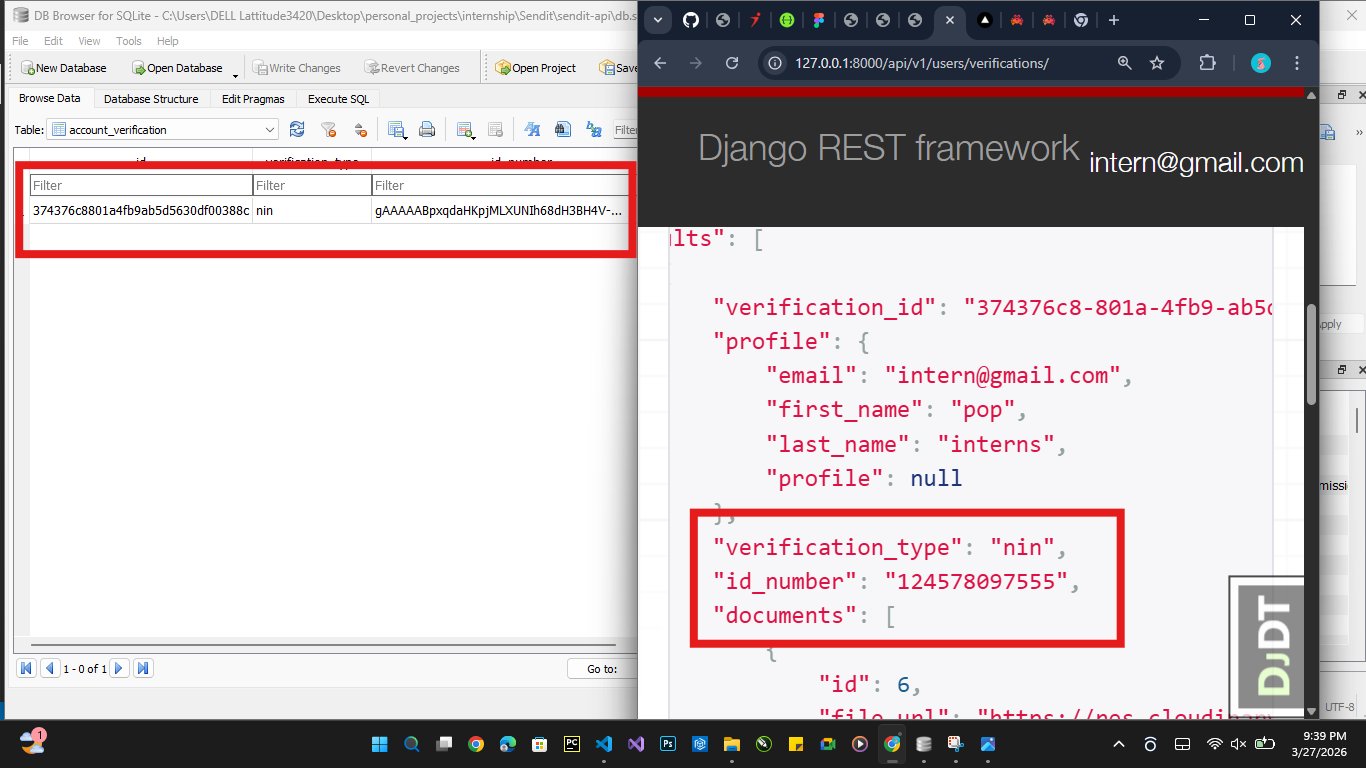Click the refresh table data icon
This screenshot has height=768, width=1366.
tap(297, 129)
